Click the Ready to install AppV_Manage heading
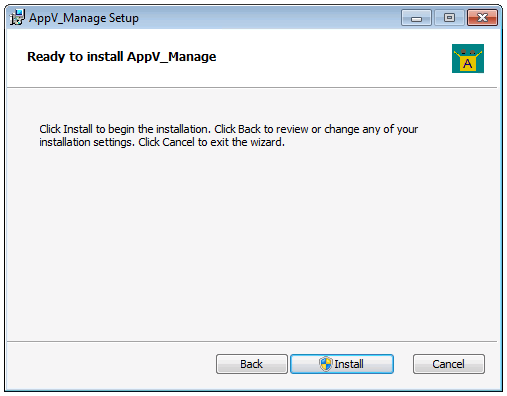The height and width of the screenshot is (396, 507). point(122,57)
